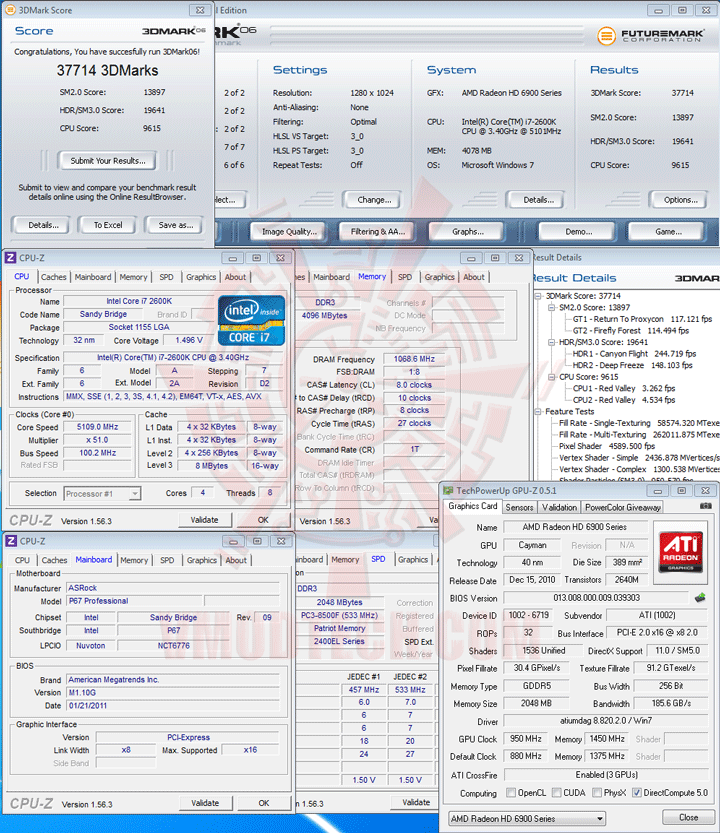The height and width of the screenshot is (833, 720).
Task: Click the CPU-Z title bar icon of top window
Action: point(11,258)
